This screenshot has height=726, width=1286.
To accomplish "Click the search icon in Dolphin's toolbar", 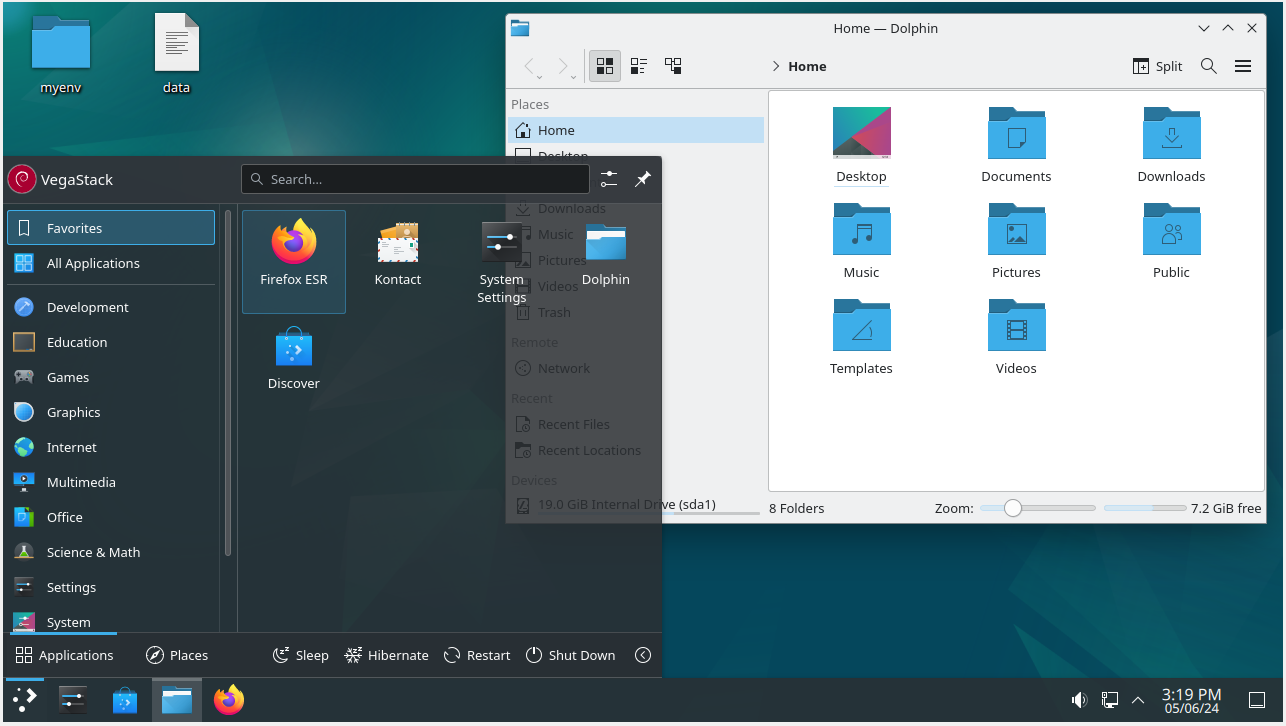I will (1208, 66).
